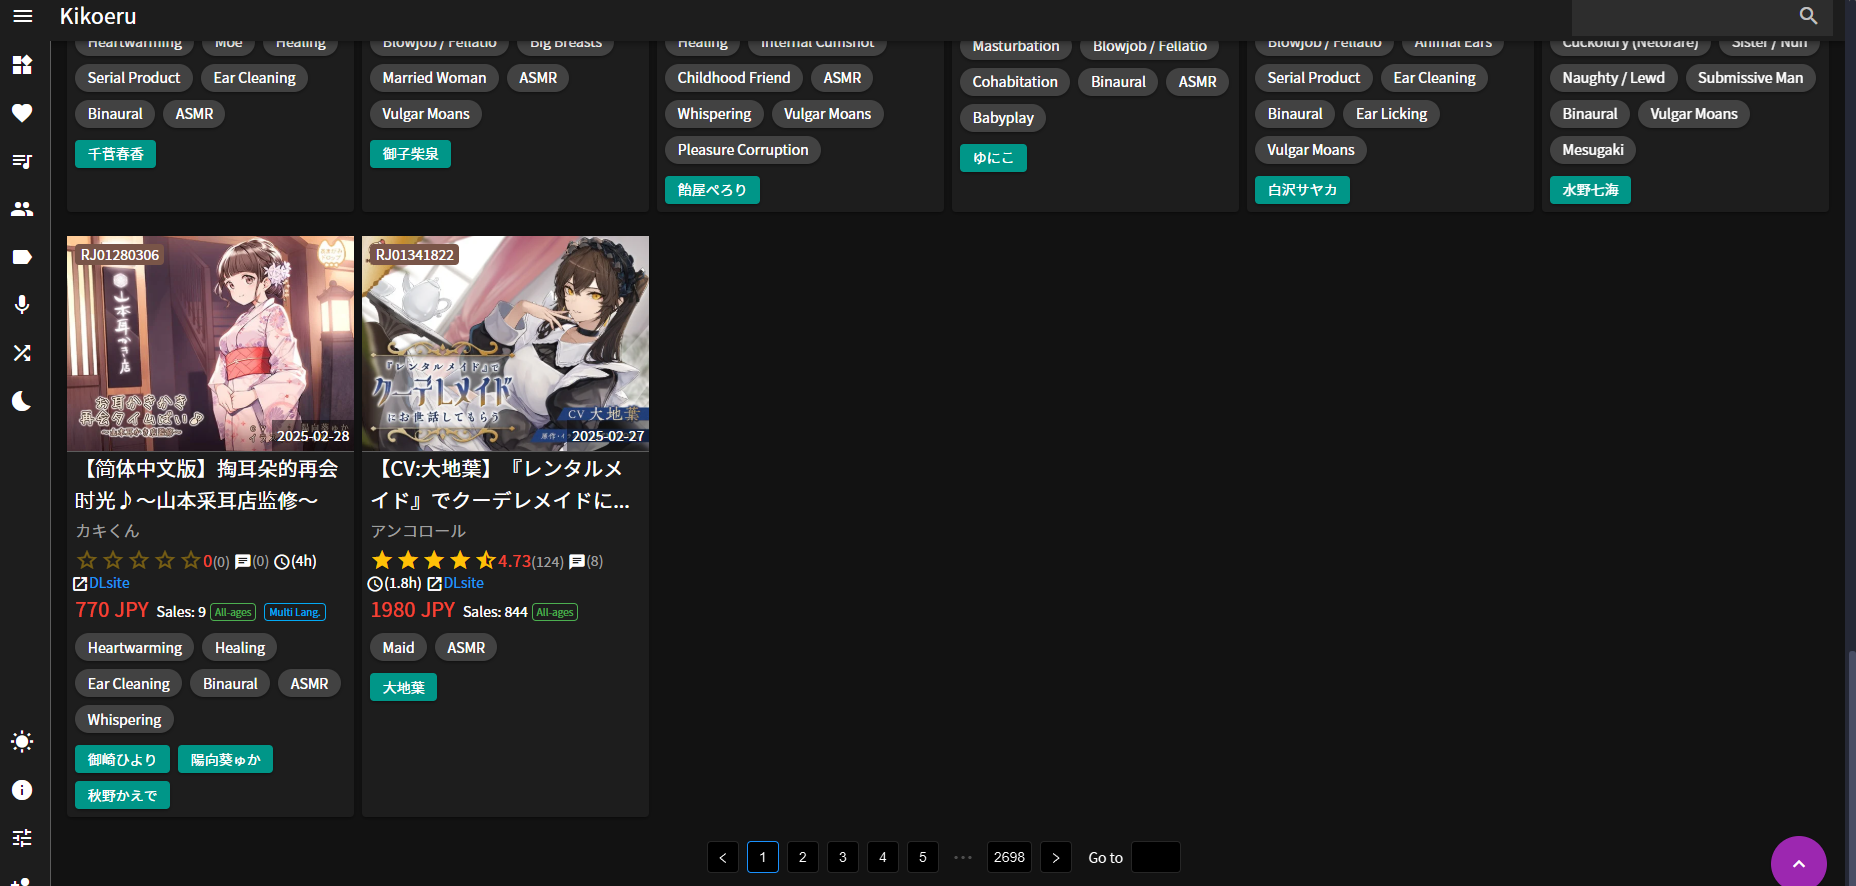Select the Maid tag chip
Screen dimensions: 1856x886
point(398,648)
